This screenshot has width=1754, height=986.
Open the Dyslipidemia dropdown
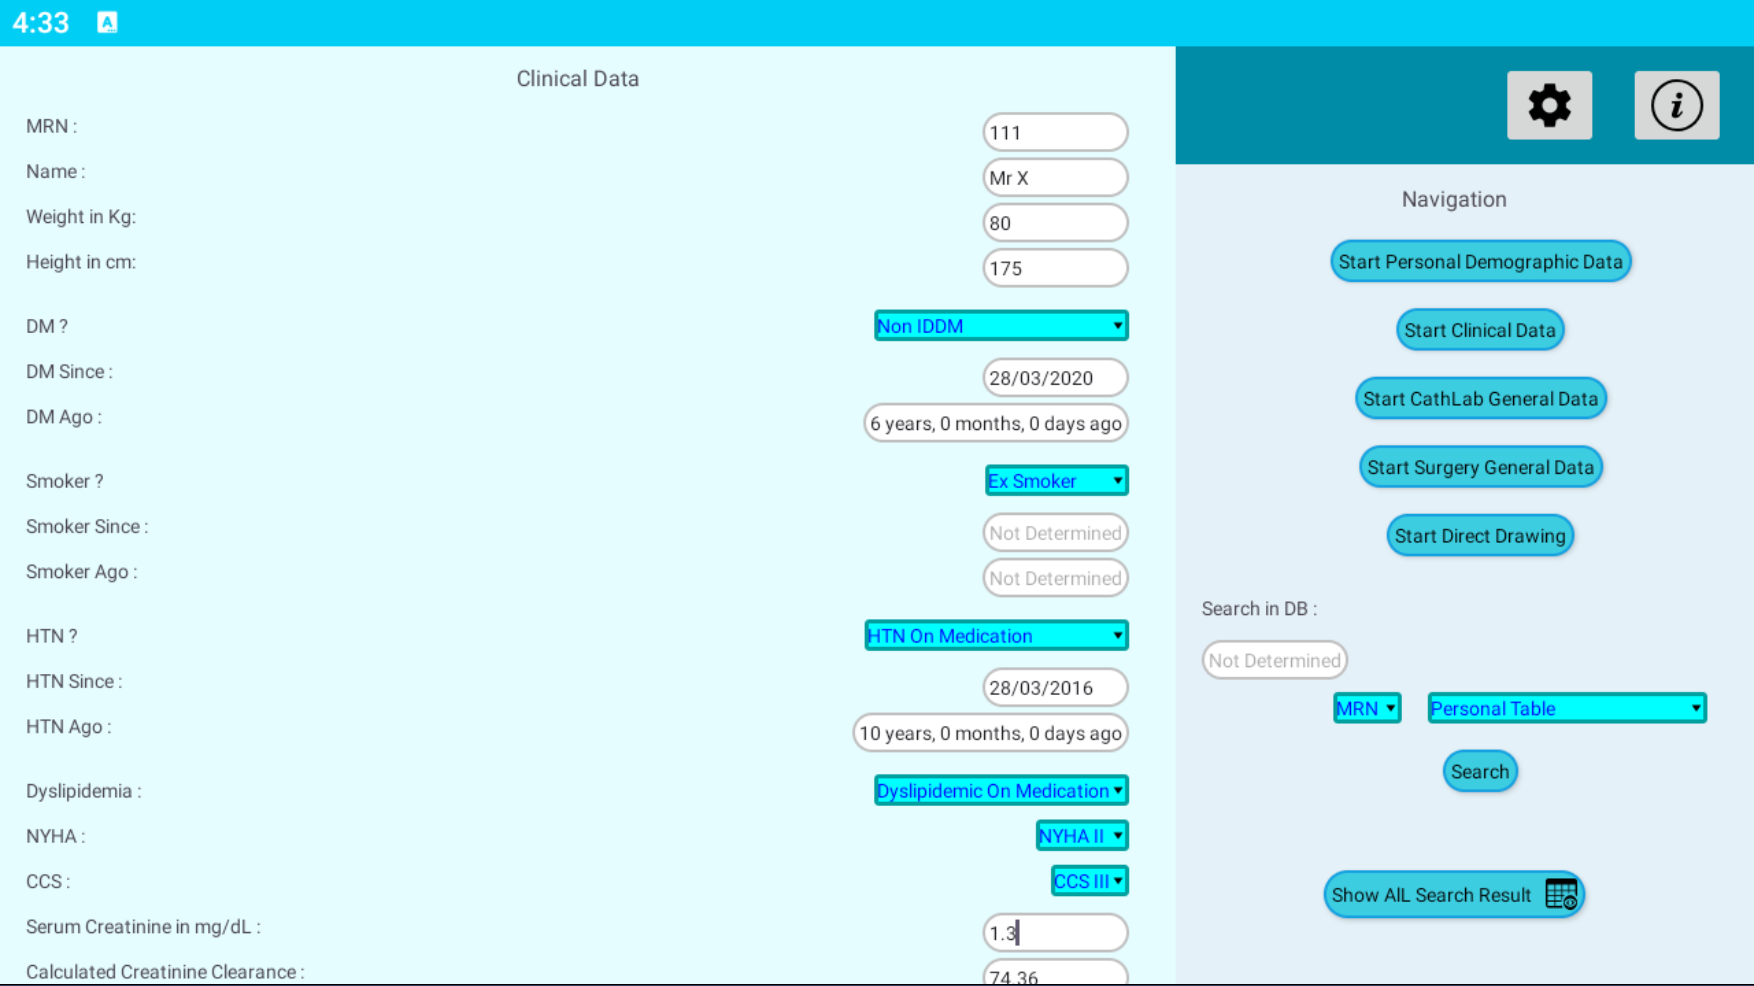(x=1001, y=791)
